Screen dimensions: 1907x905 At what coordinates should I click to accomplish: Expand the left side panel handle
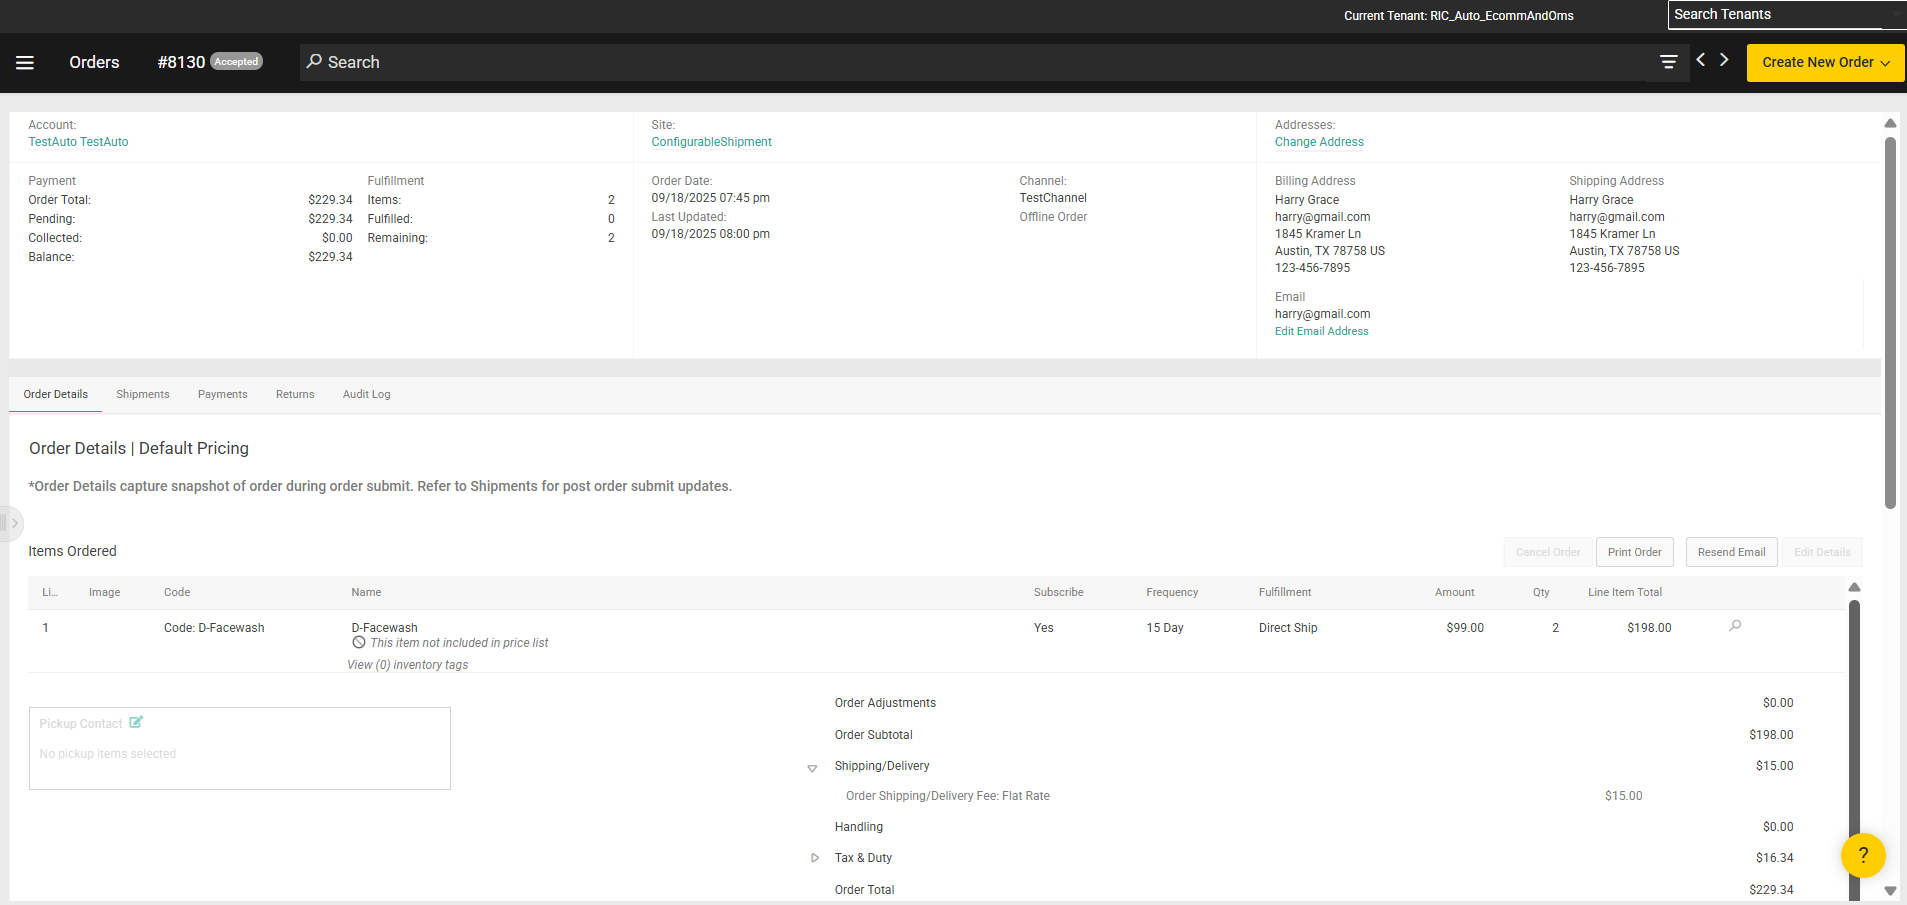(x=11, y=523)
